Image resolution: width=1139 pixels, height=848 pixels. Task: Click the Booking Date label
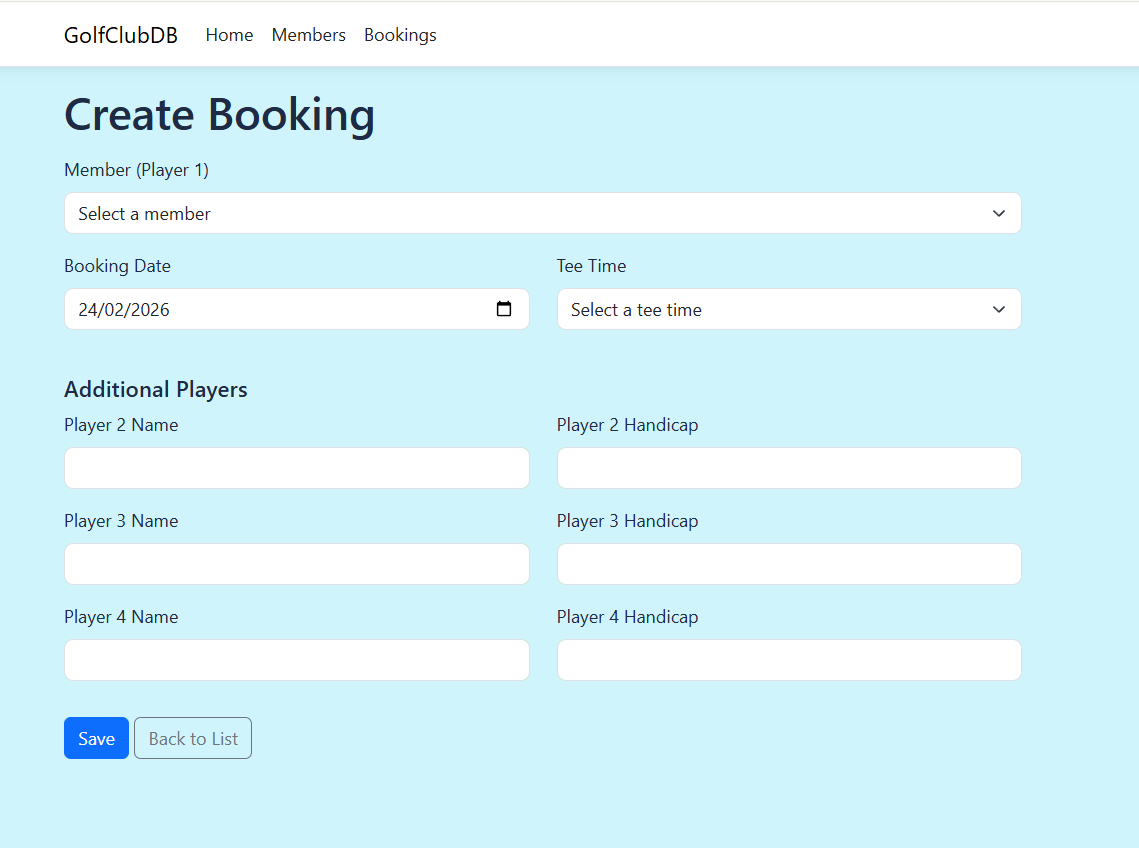[x=118, y=266]
